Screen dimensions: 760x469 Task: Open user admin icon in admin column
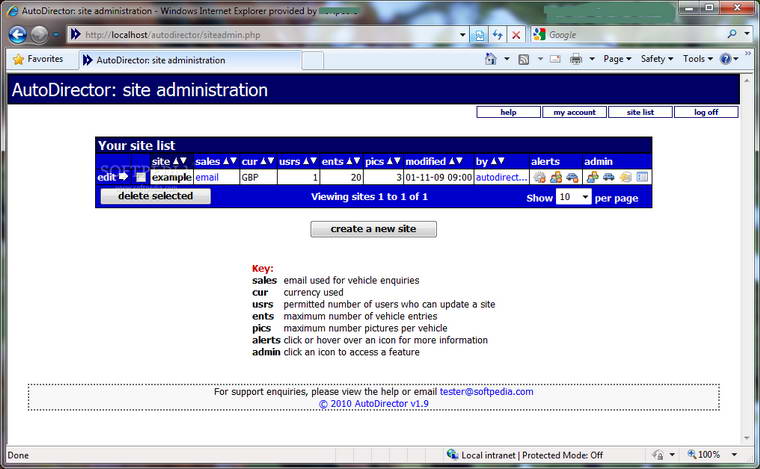click(592, 177)
